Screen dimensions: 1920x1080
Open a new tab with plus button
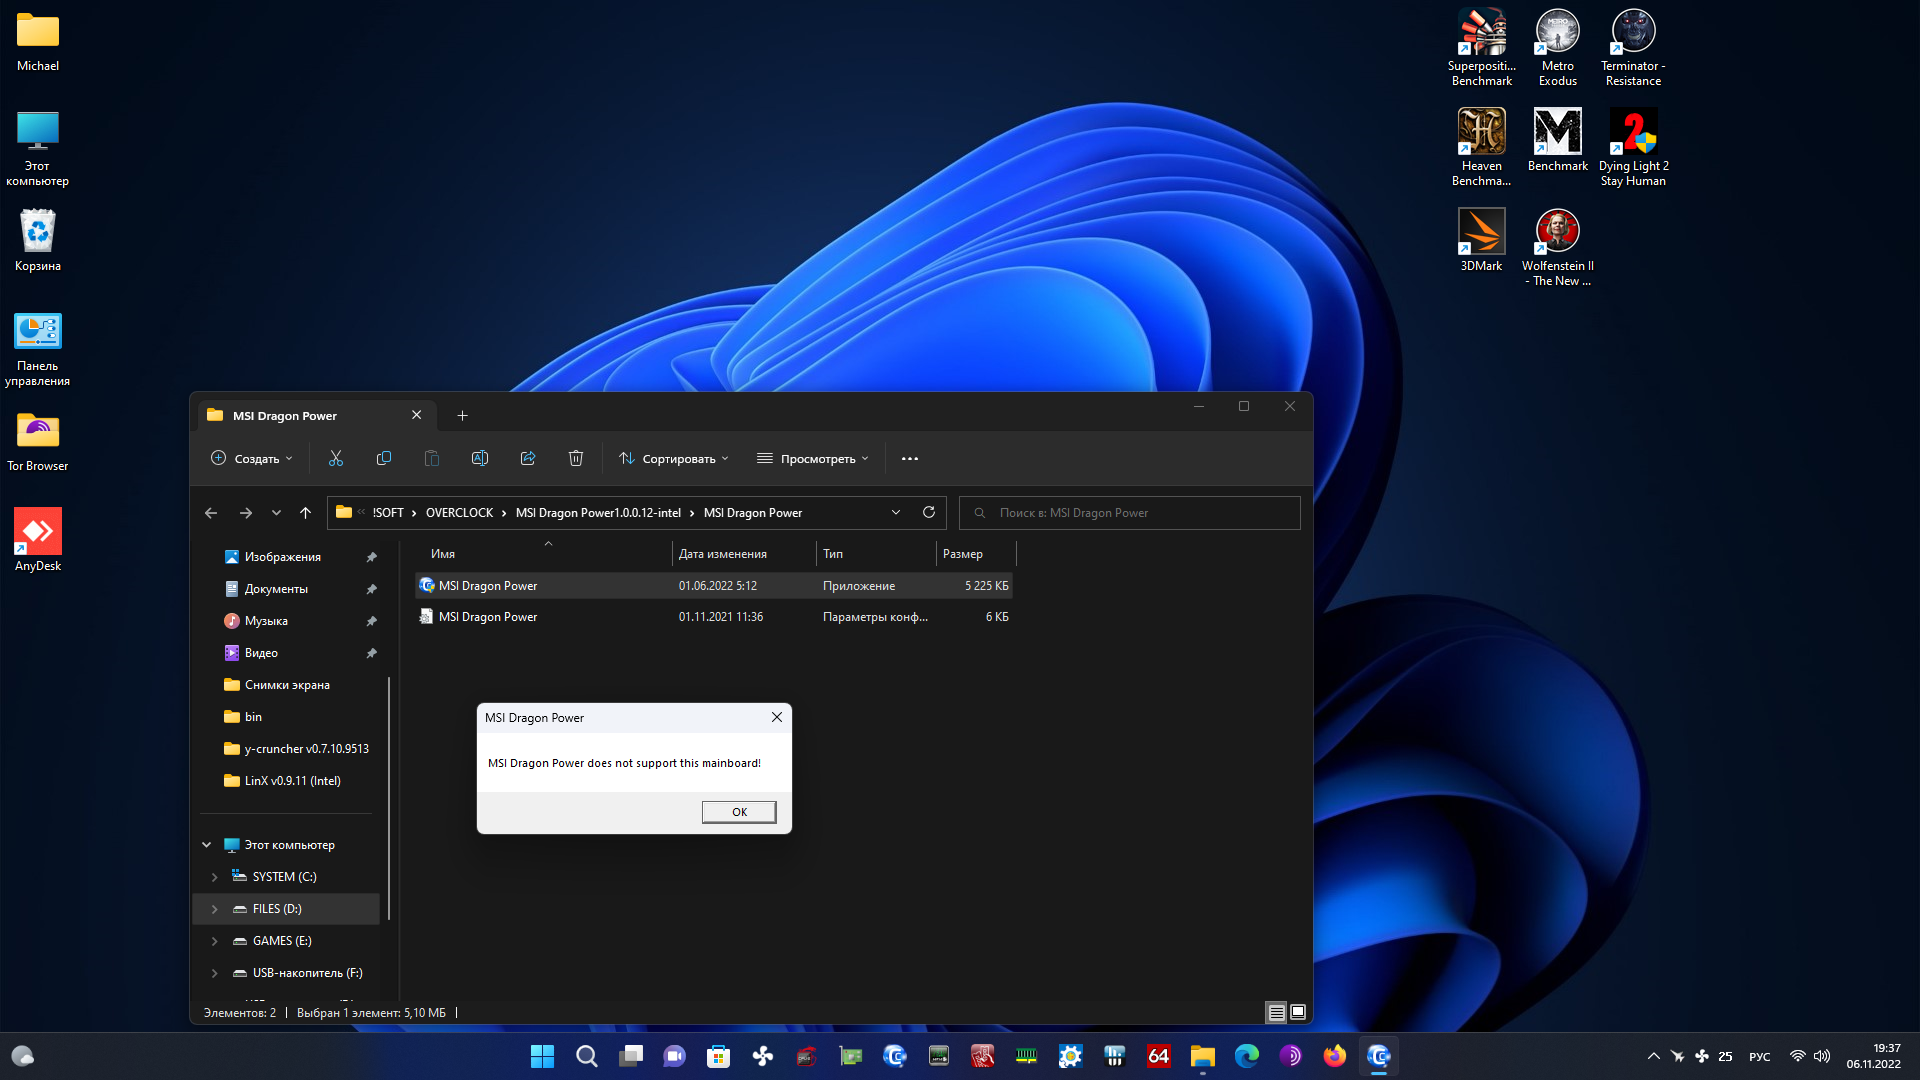[x=462, y=415]
